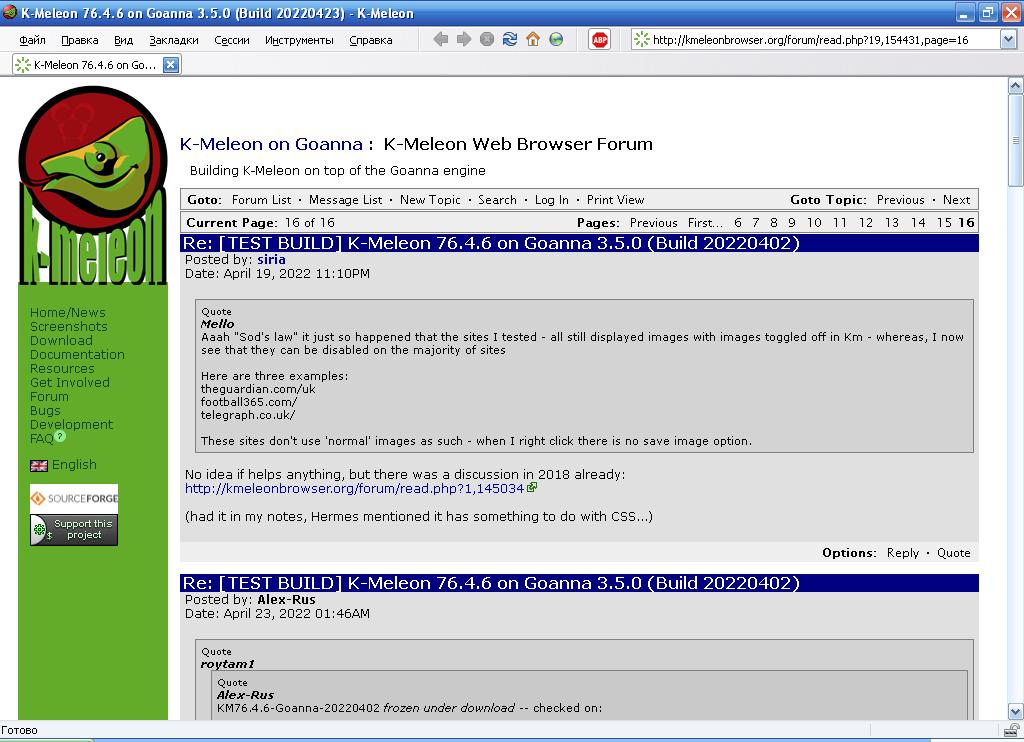Click the green FAQ question-mark icon
1024x742 pixels.
pos(60,436)
